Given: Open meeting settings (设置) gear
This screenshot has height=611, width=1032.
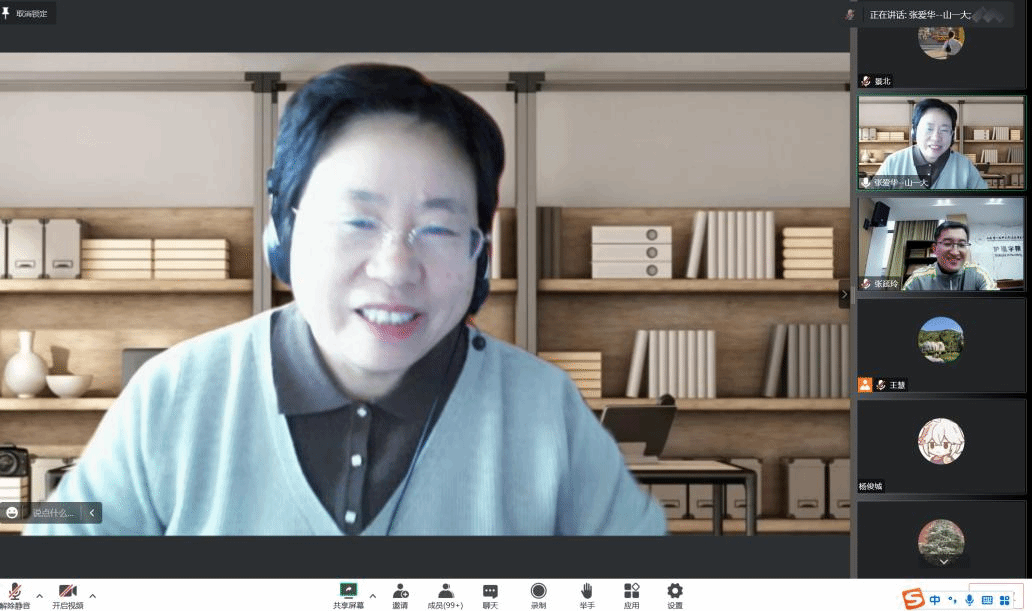Looking at the screenshot, I should pos(675,591).
